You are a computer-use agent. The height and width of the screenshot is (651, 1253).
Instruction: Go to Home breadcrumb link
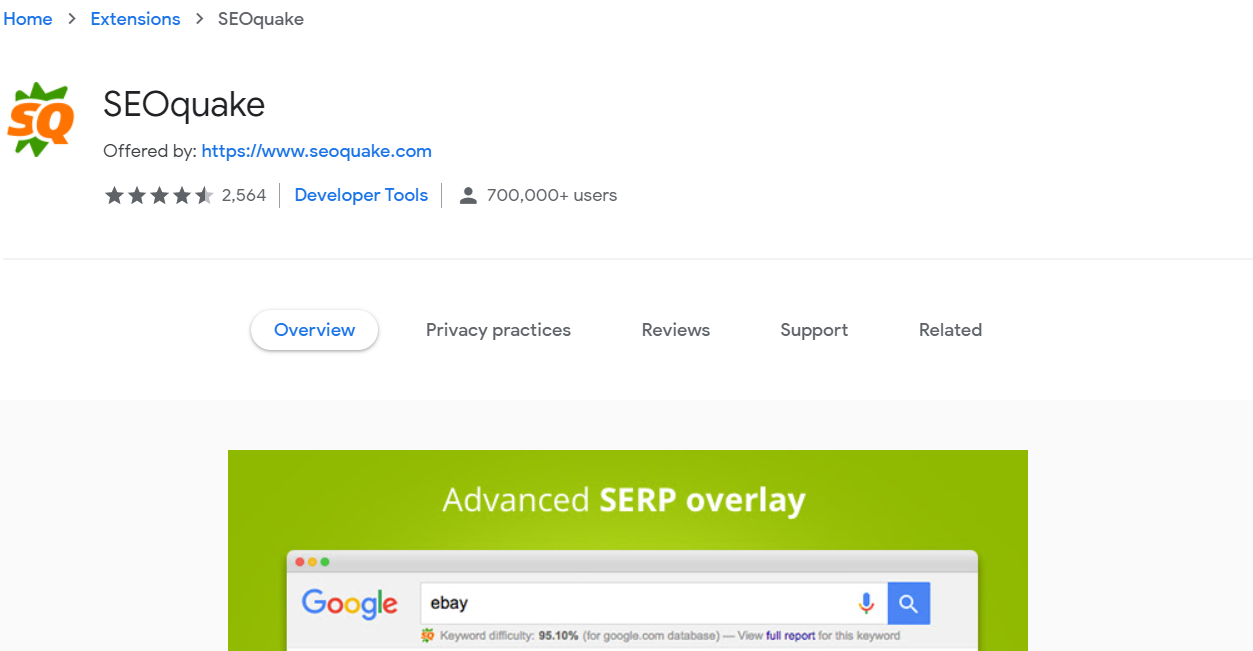tap(28, 19)
